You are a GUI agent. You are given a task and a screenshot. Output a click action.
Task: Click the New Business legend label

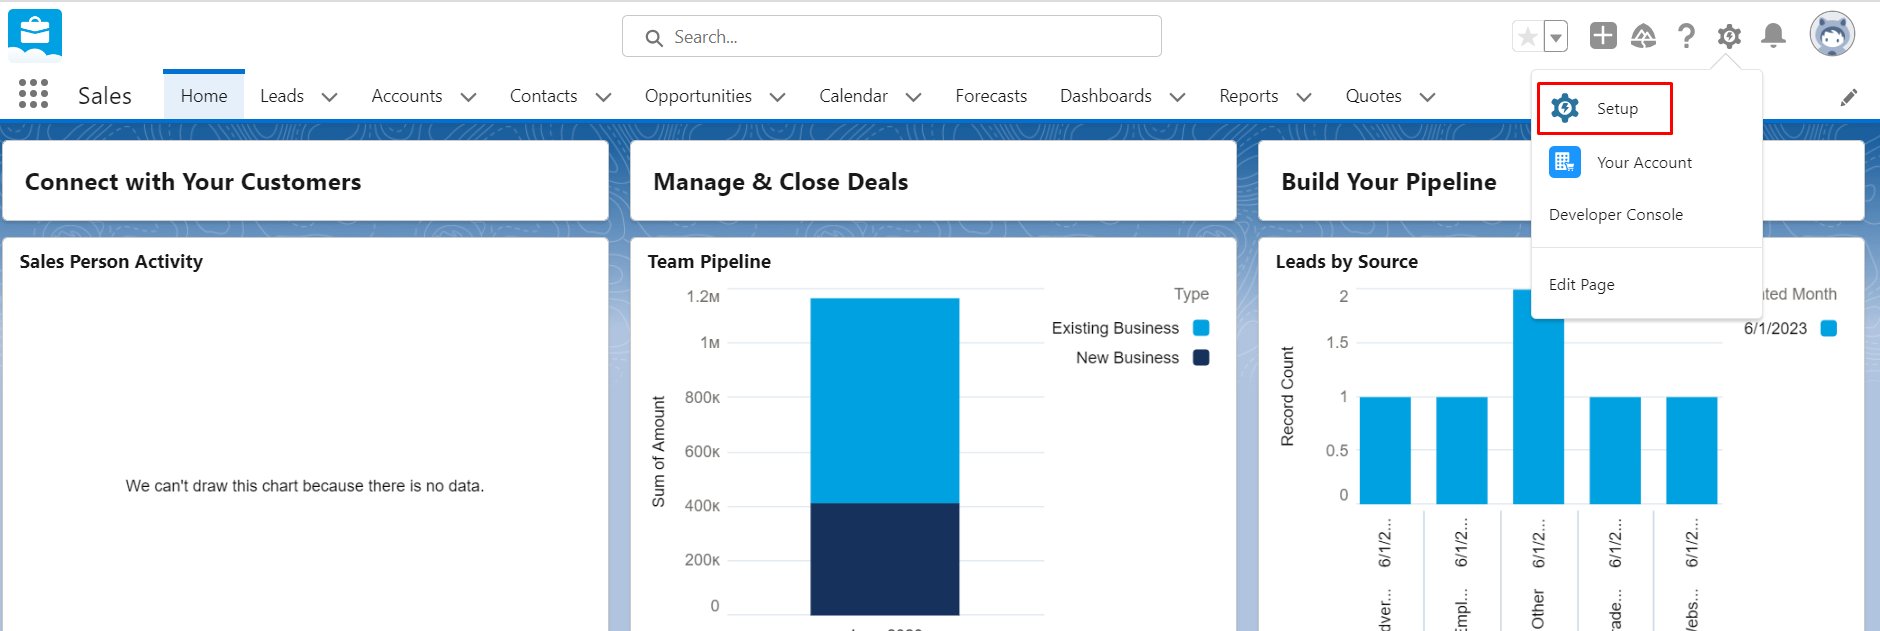[1127, 358]
